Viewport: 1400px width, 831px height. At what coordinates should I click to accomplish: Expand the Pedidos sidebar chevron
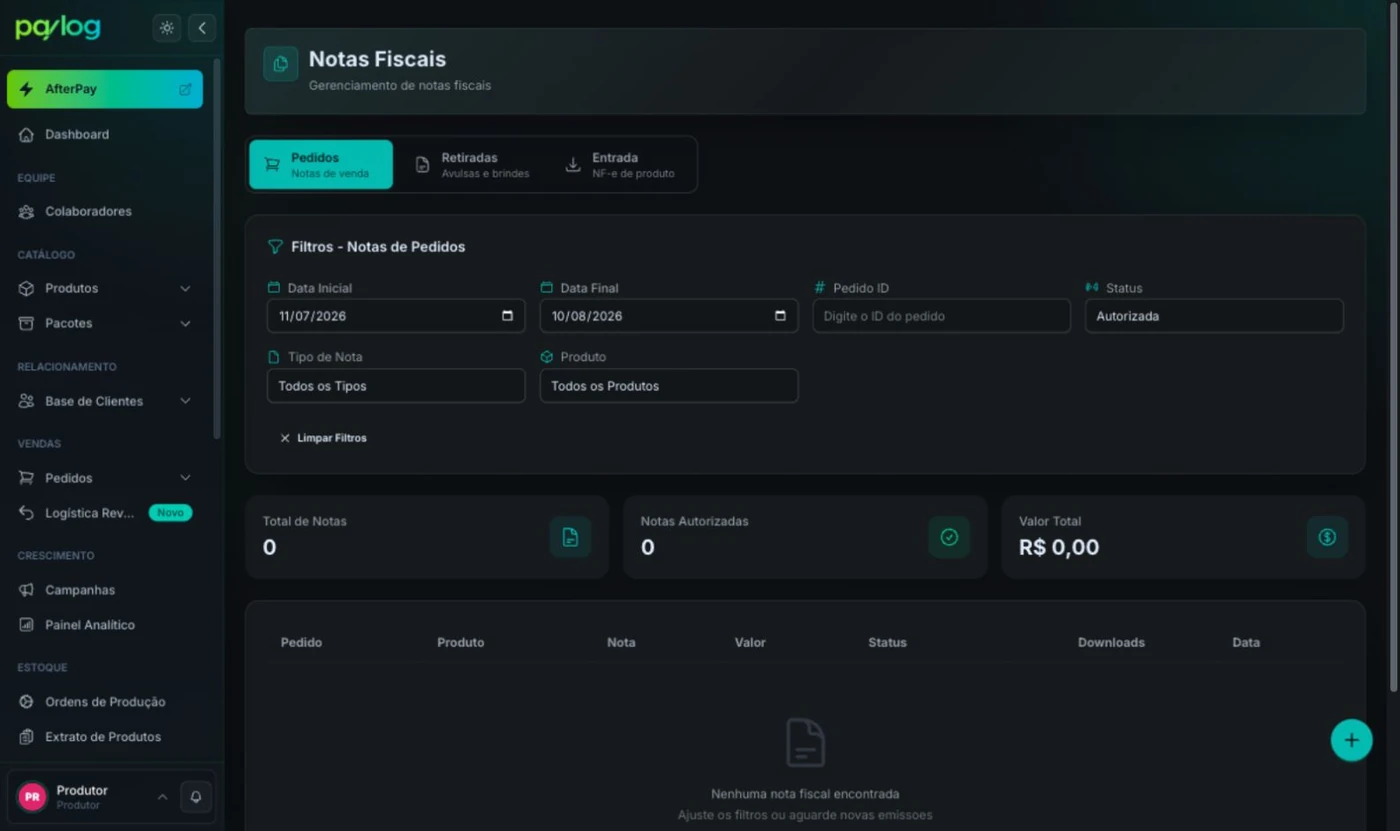pyautogui.click(x=185, y=478)
